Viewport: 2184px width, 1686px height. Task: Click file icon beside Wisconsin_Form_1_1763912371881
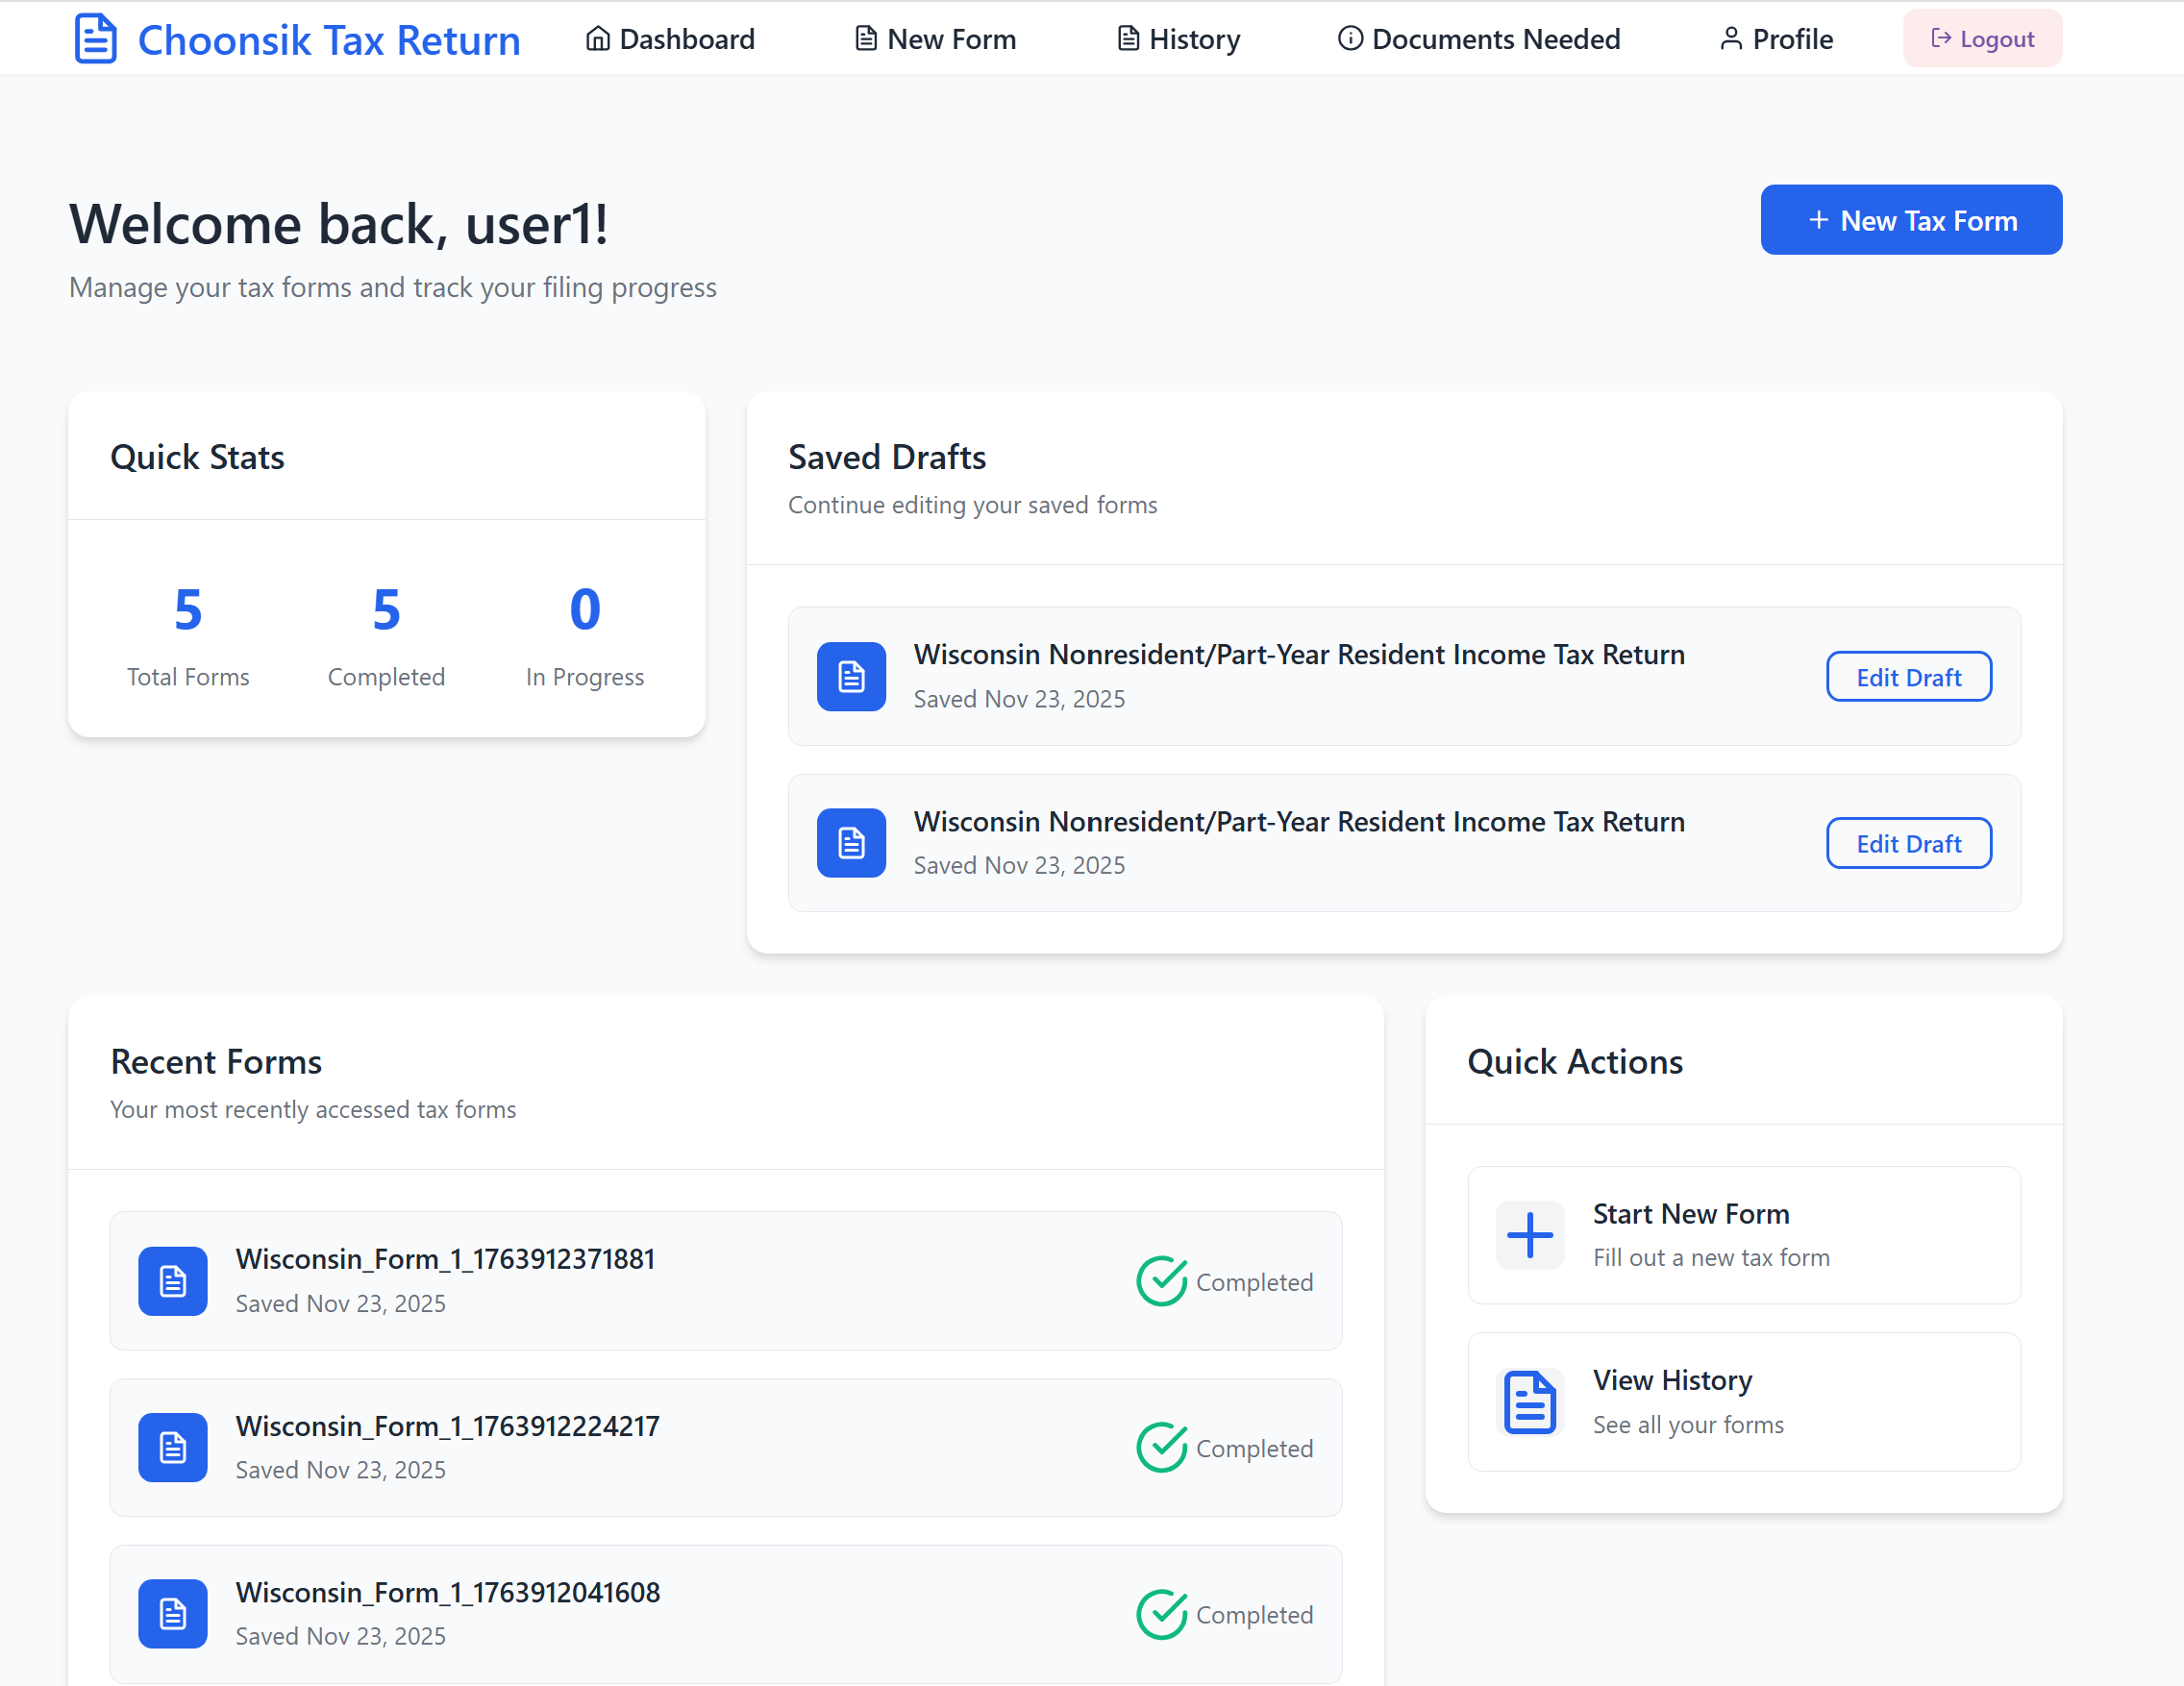pyautogui.click(x=173, y=1281)
